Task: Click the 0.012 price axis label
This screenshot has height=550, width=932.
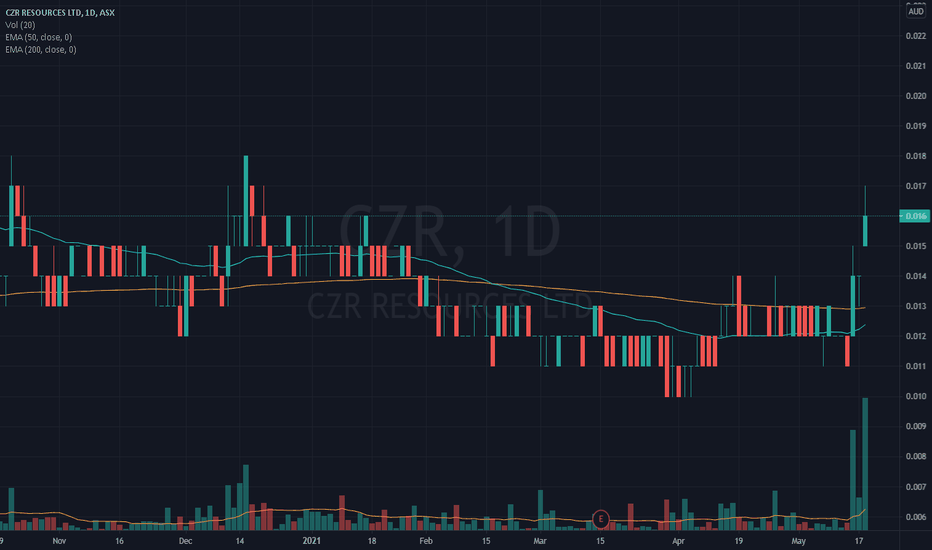Action: pos(915,336)
